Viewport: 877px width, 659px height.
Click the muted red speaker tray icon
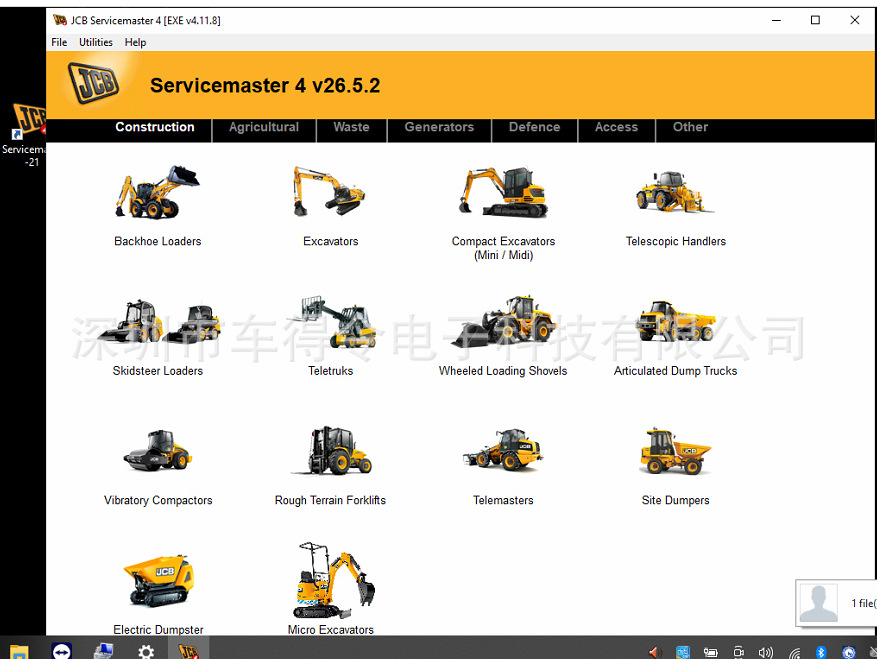click(x=655, y=652)
